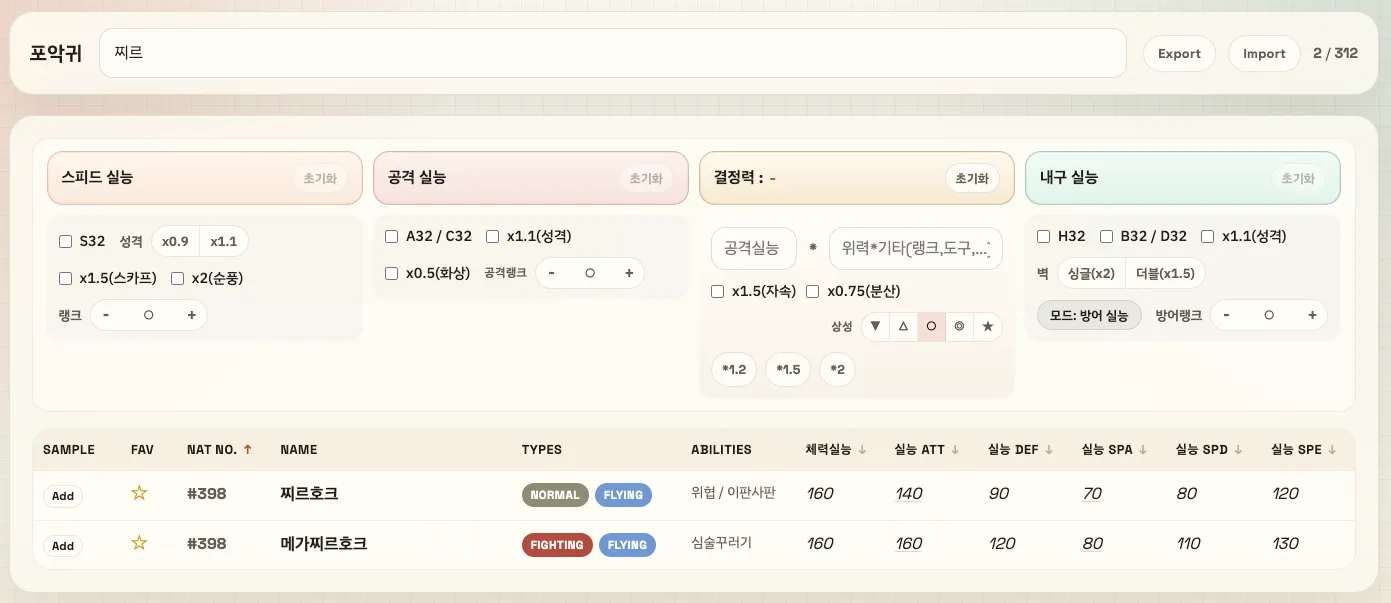Favorite 찌르호크 with its star icon
The image size is (1391, 603).
(139, 493)
